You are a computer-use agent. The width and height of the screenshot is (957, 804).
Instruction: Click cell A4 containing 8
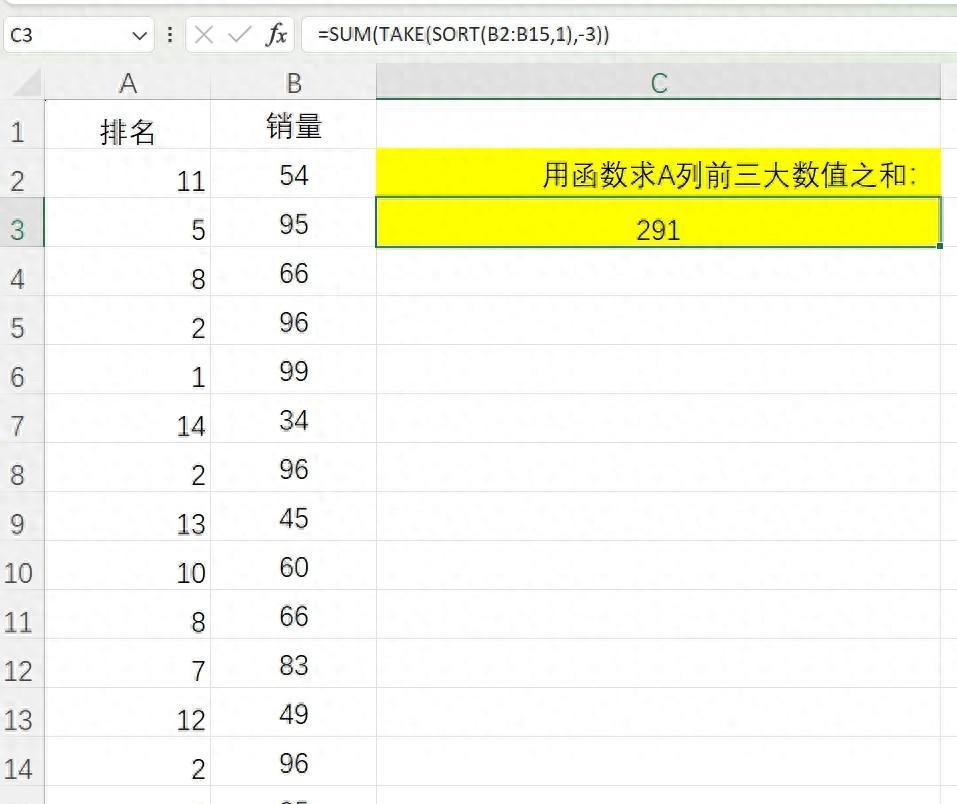128,272
